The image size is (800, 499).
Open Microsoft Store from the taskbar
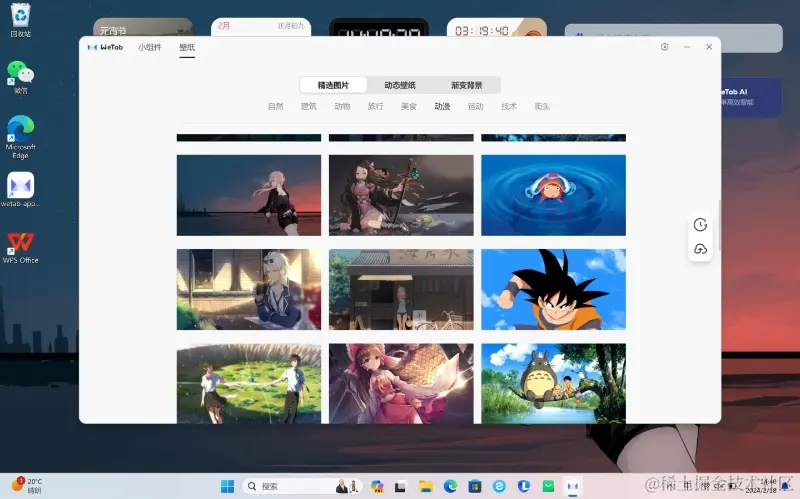pyautogui.click(x=474, y=486)
